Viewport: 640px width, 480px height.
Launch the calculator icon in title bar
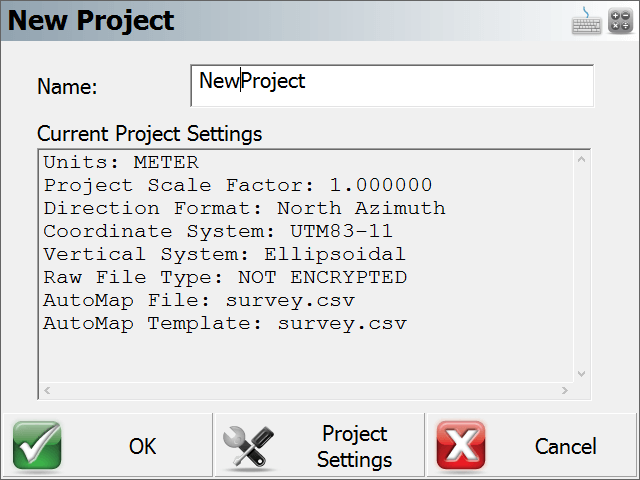pos(620,21)
